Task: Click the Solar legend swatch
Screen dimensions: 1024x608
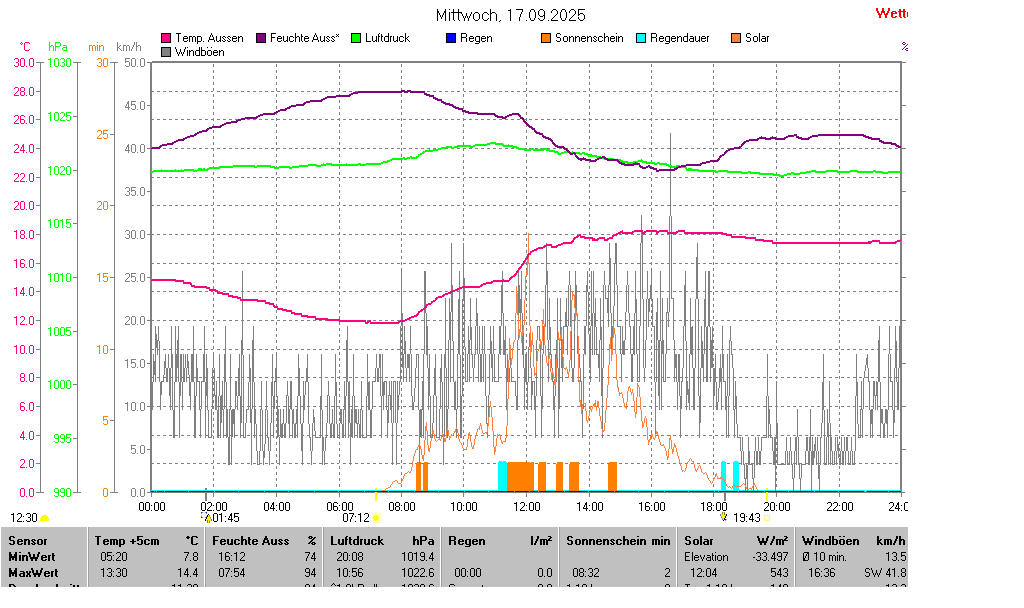Action: tap(736, 39)
